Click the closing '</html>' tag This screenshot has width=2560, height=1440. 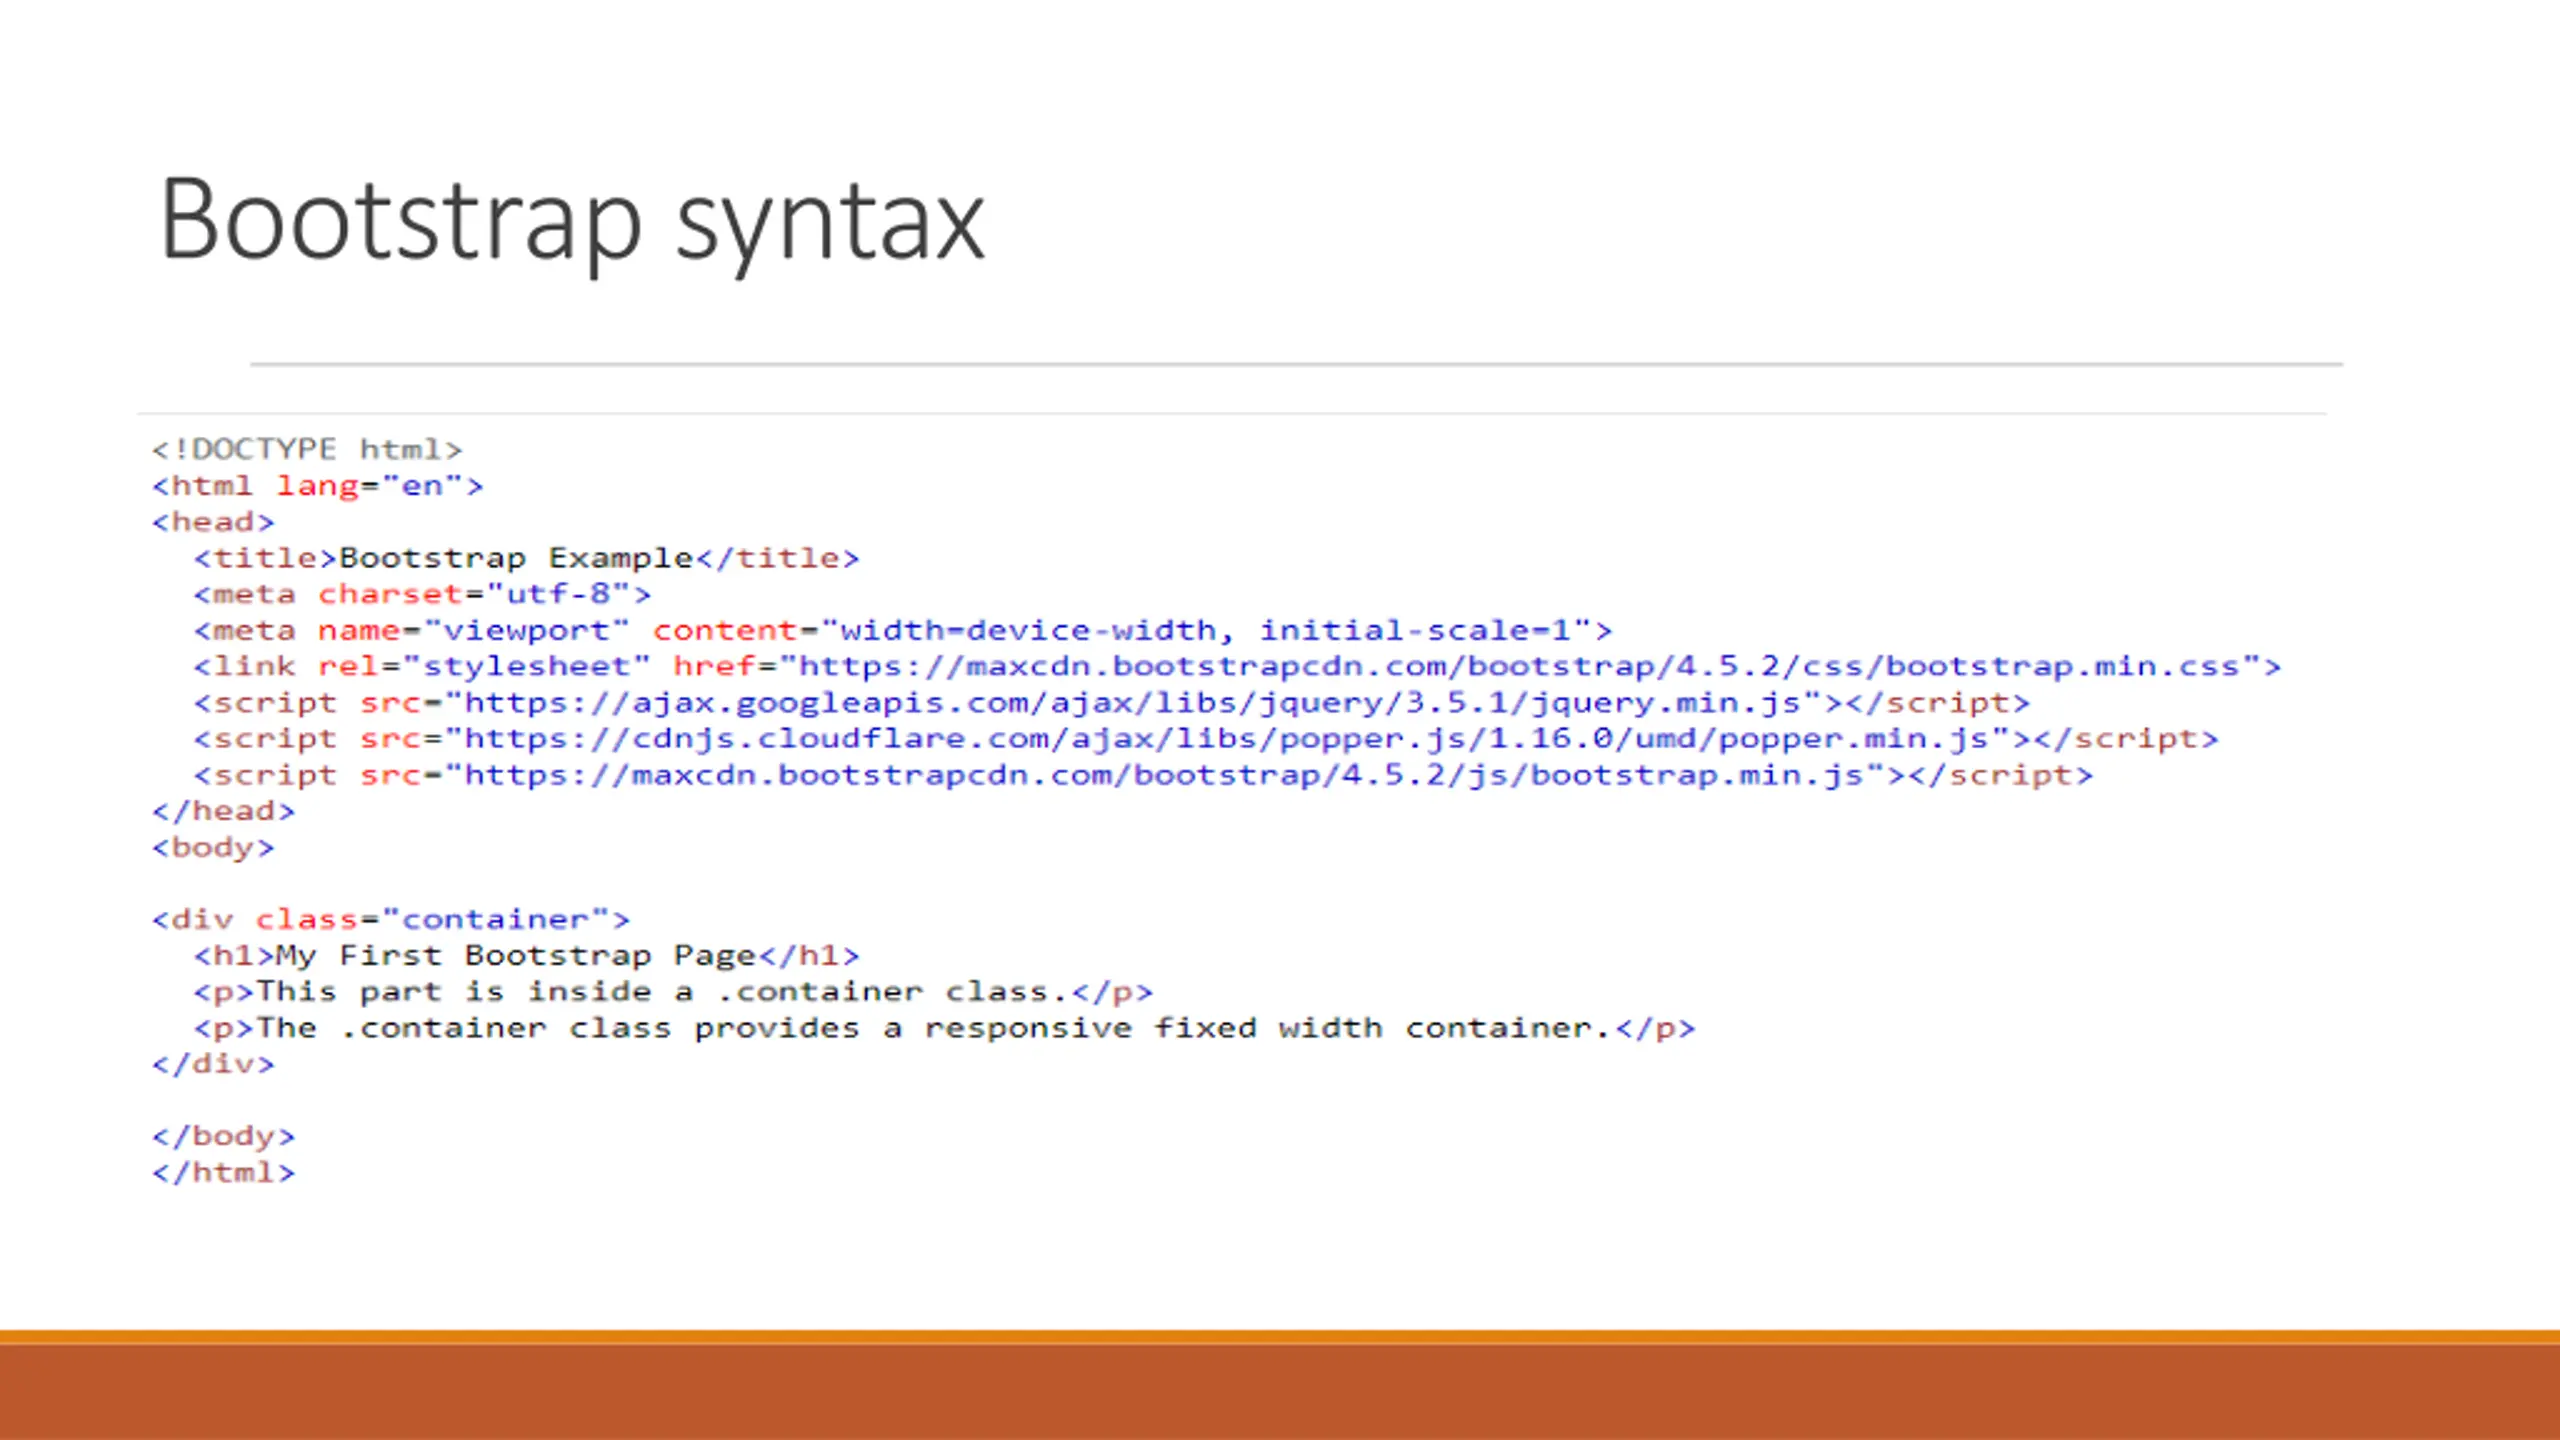[x=224, y=1173]
